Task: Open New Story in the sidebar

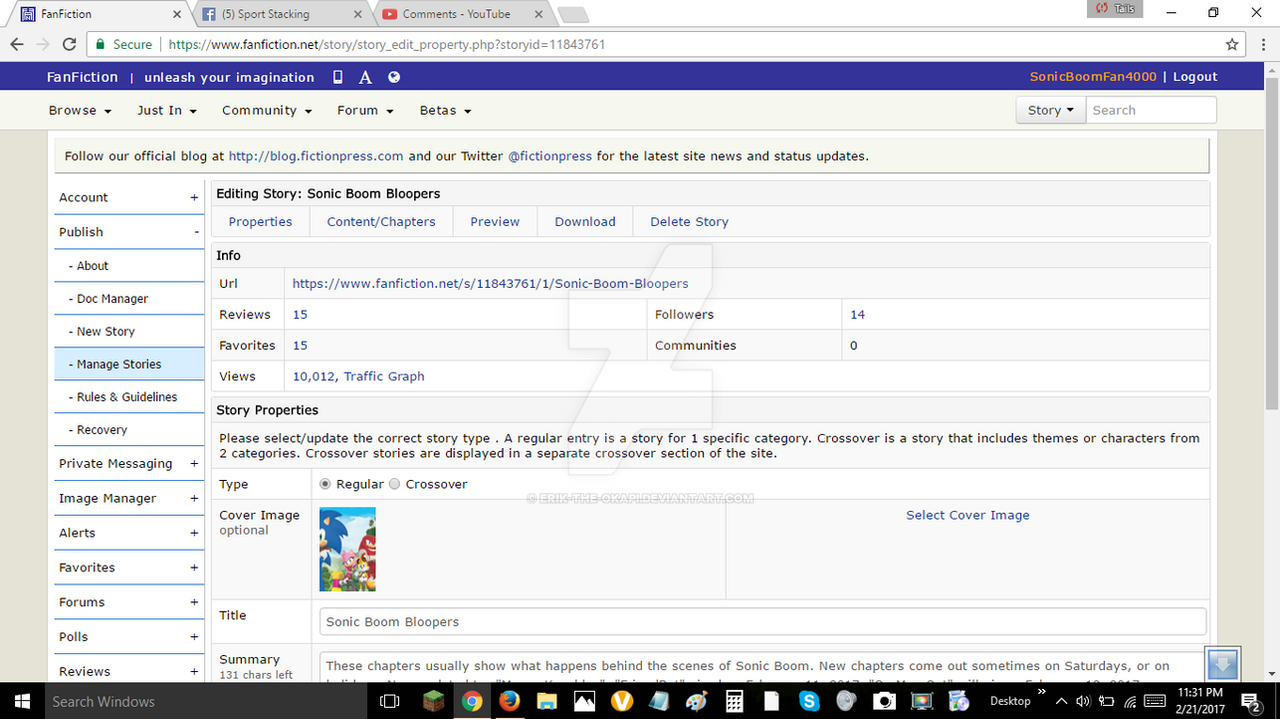Action: tap(129, 331)
